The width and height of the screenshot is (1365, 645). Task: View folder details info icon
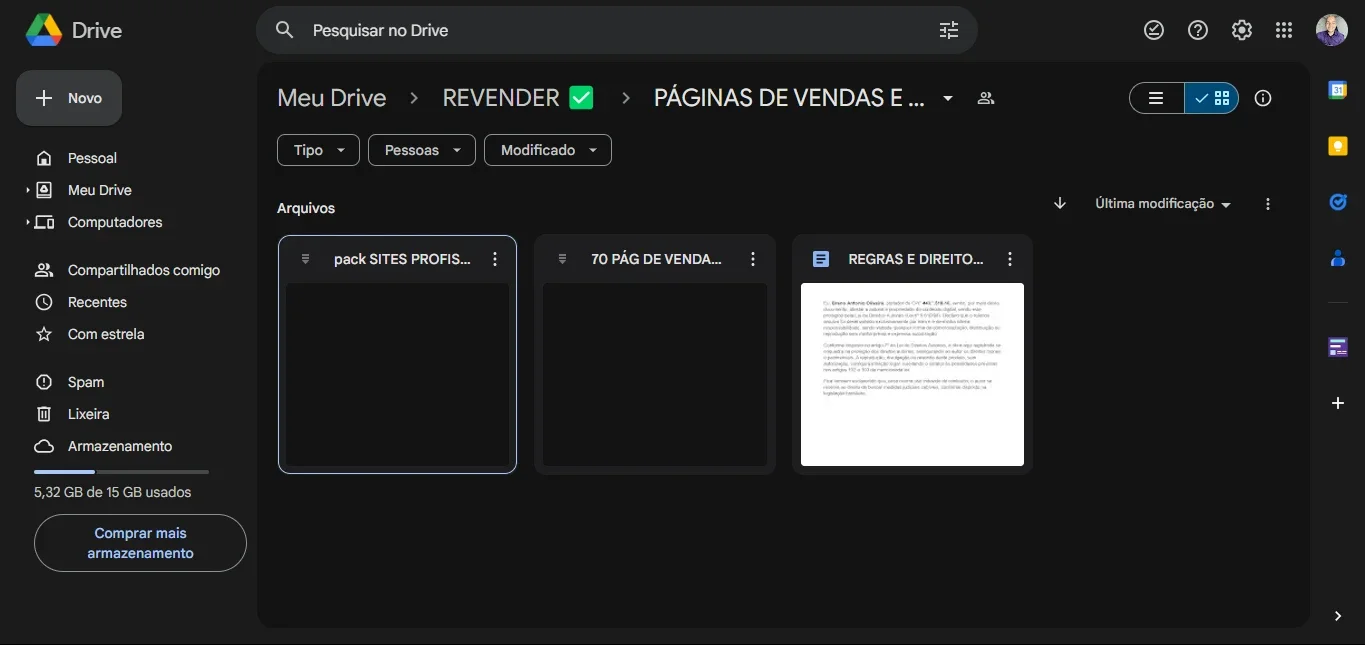pyautogui.click(x=1263, y=98)
